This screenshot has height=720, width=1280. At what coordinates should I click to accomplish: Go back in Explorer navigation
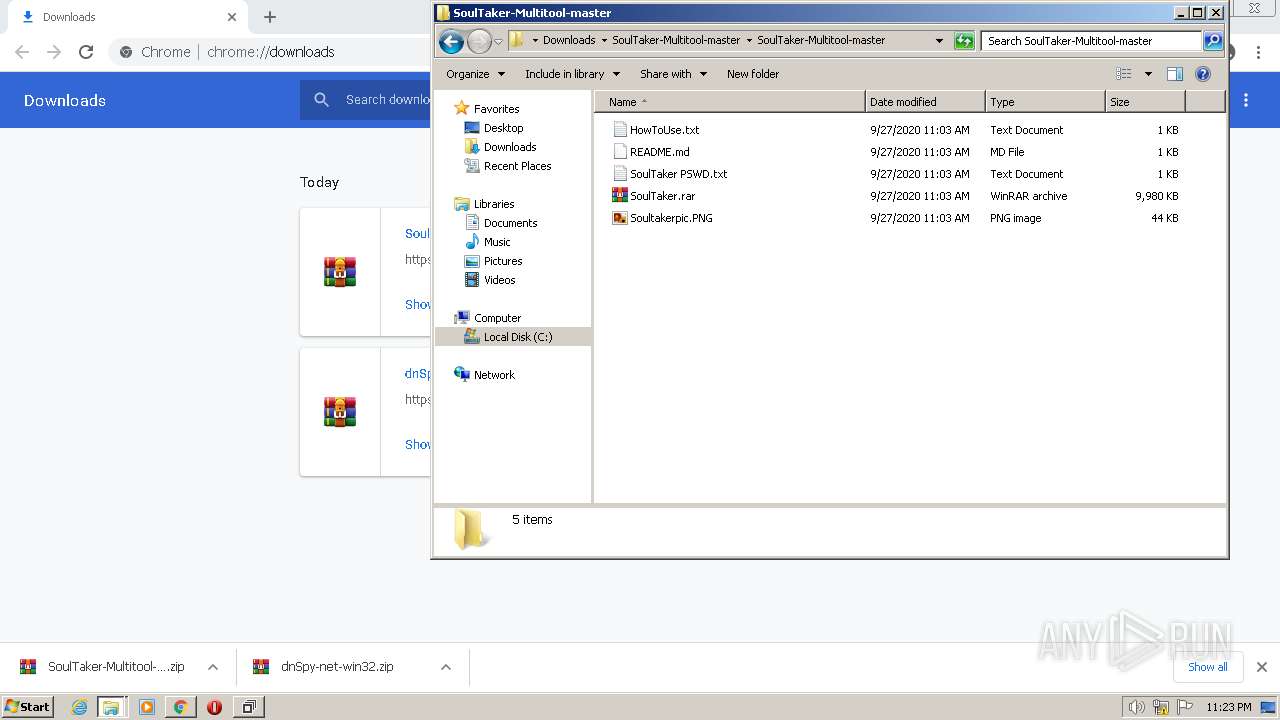click(451, 41)
